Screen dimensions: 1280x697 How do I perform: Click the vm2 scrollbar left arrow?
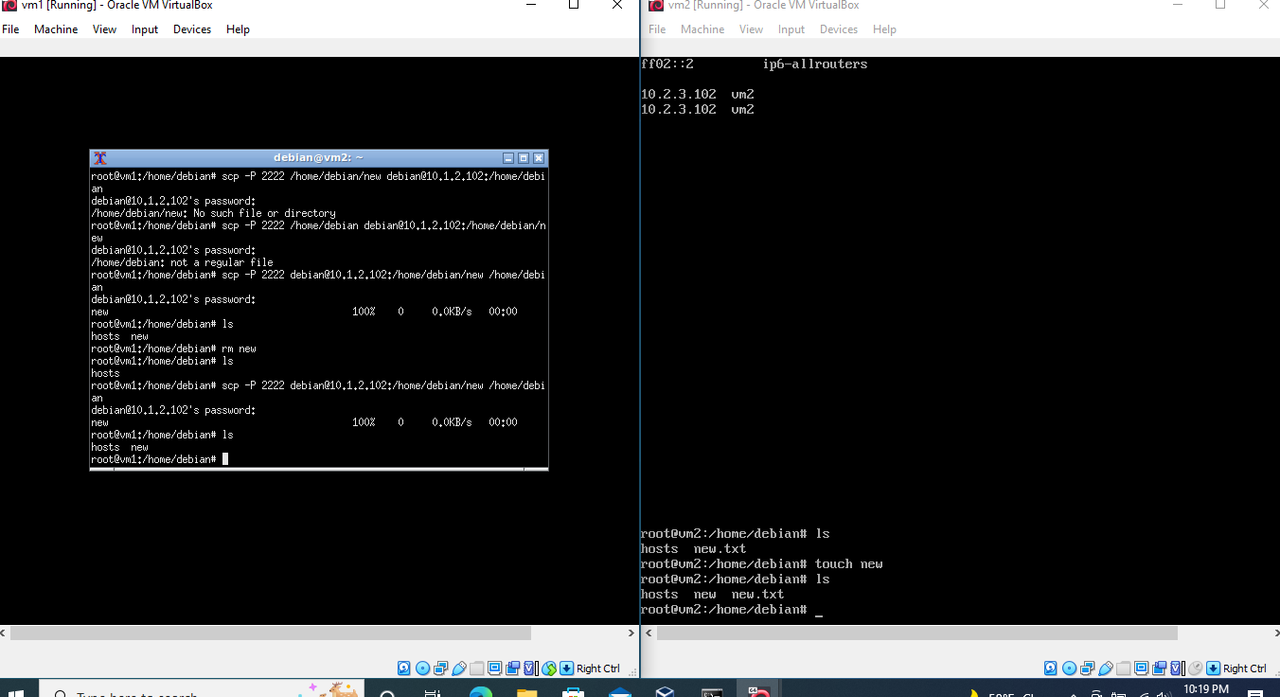tap(650, 633)
